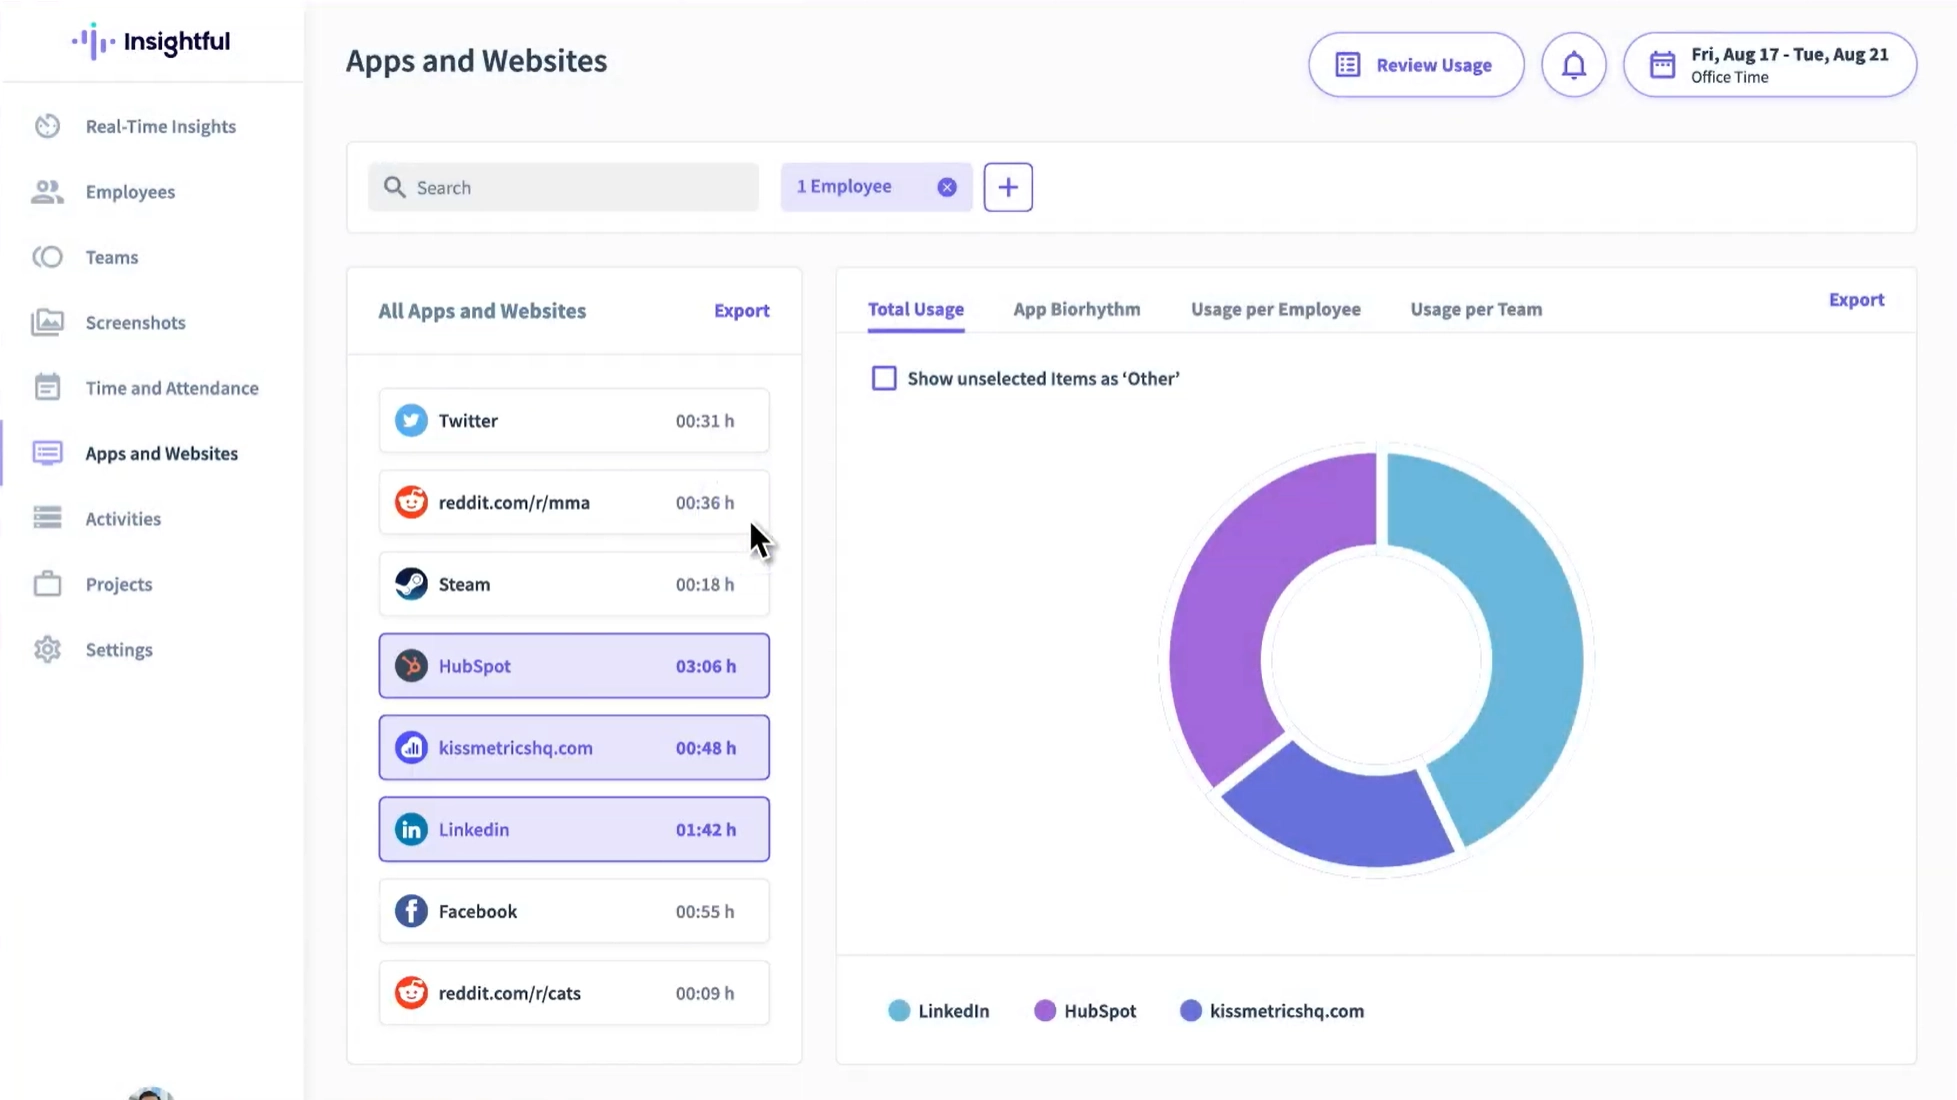Open Screenshots from the sidebar icon
1957x1100 pixels.
click(x=47, y=322)
